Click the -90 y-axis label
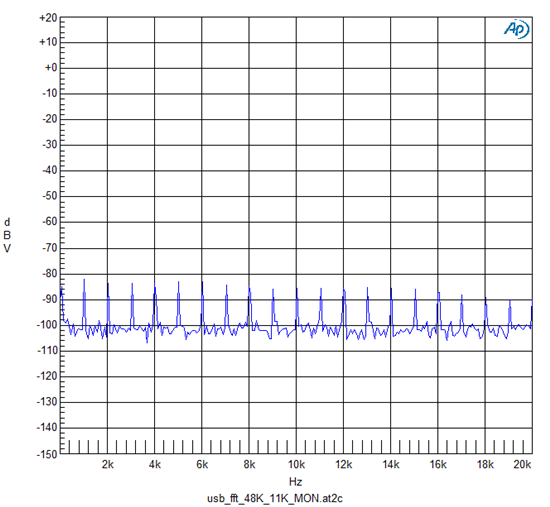This screenshot has width=550, height=507. coord(50,299)
